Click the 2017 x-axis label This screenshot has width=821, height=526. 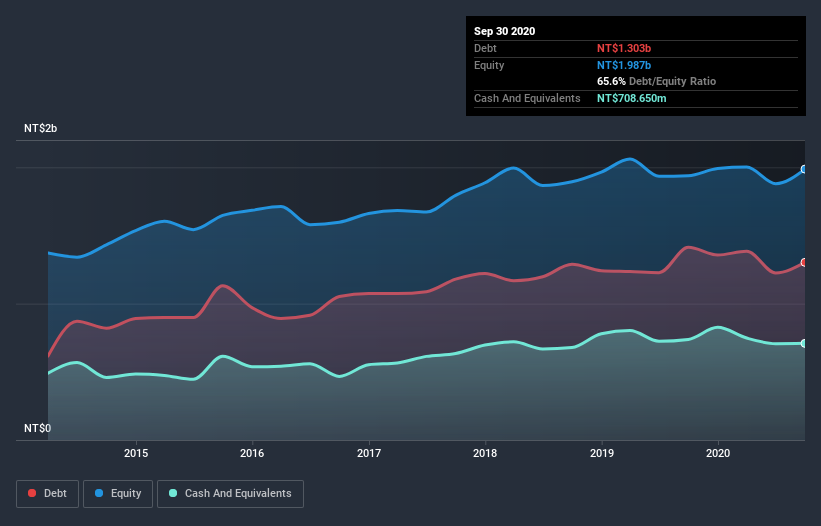(x=369, y=453)
